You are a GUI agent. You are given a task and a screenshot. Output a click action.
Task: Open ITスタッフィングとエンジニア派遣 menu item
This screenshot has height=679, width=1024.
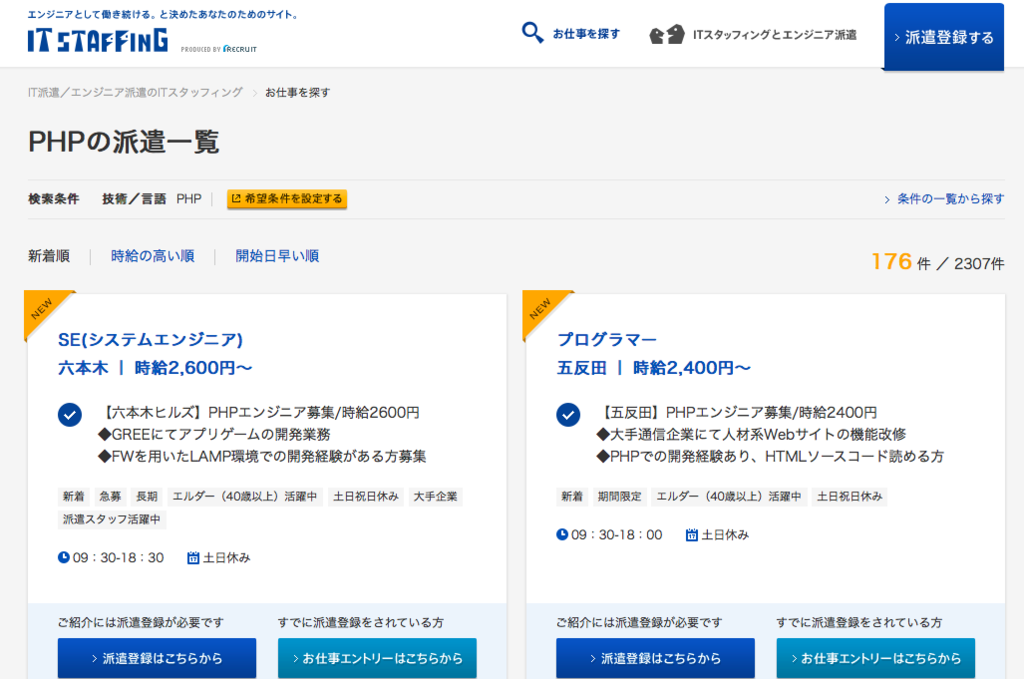click(775, 35)
